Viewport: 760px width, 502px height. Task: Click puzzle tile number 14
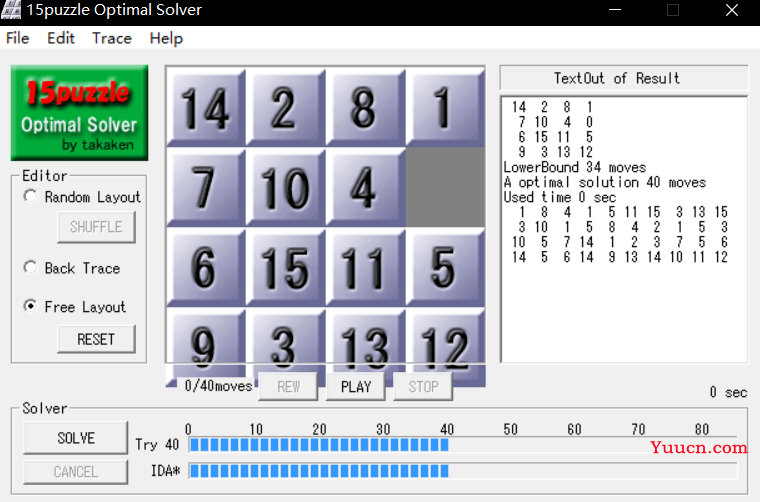tap(205, 106)
